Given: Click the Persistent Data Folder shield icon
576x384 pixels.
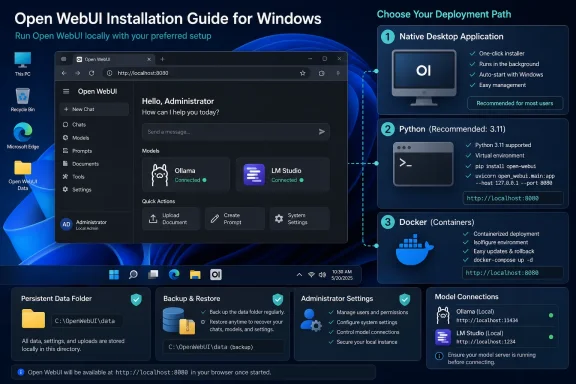Looking at the screenshot, I should [136, 299].
